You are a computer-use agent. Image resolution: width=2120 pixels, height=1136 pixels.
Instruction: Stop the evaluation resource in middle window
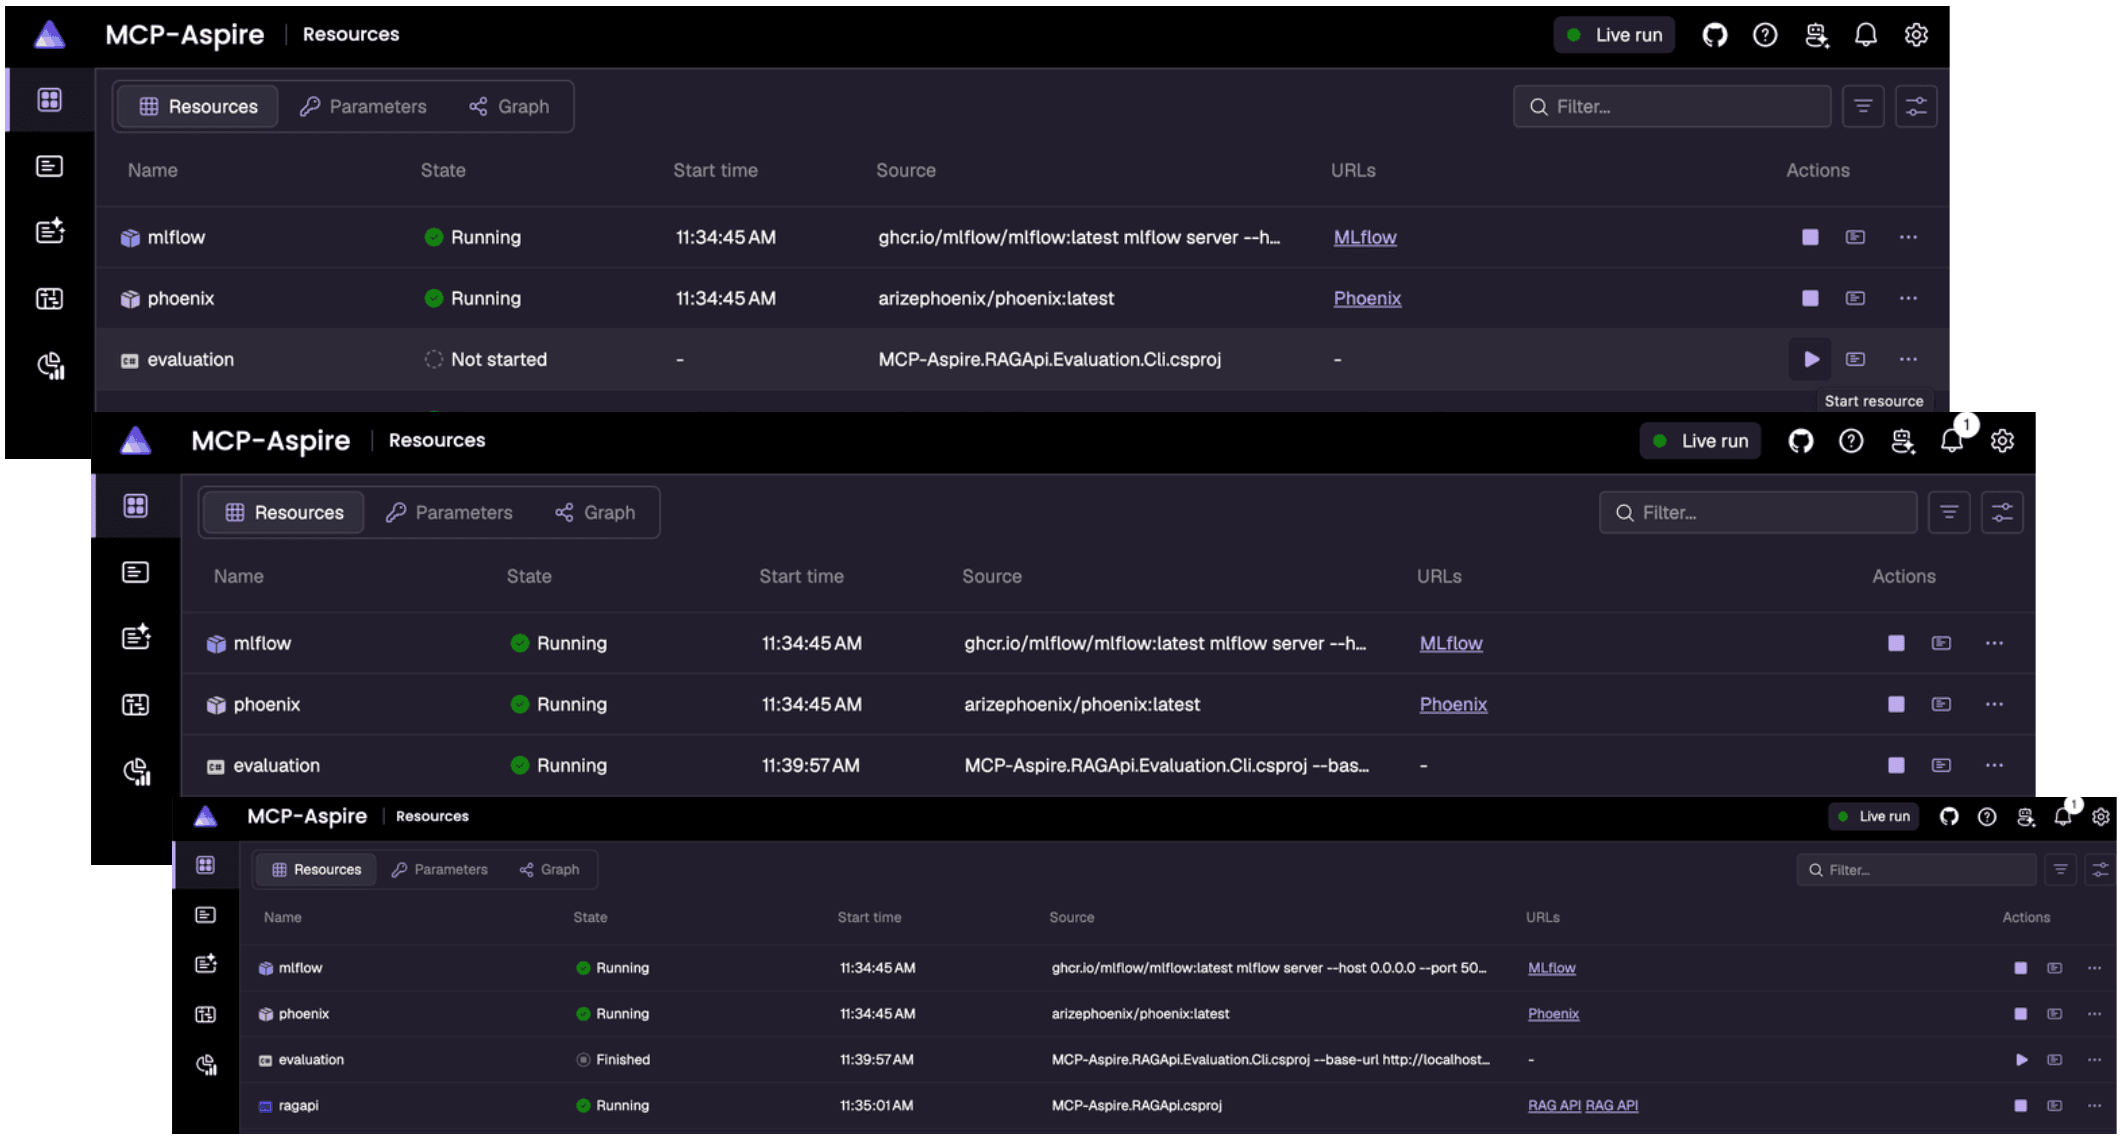click(1896, 765)
